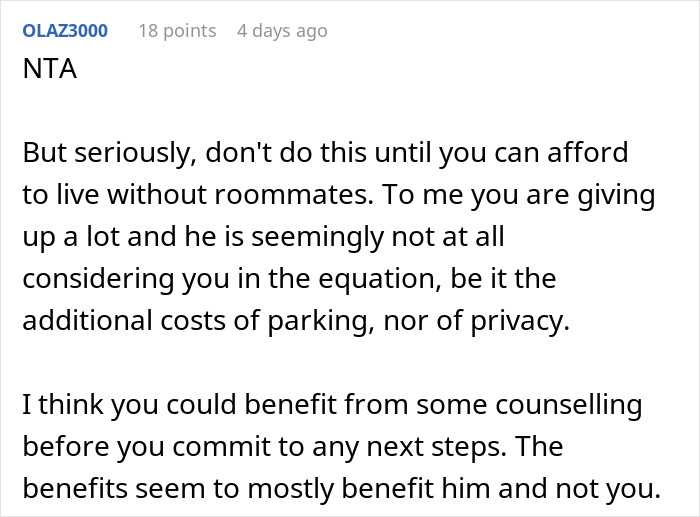Click the line 'additional costs of parking'
This screenshot has height=517, width=700.
point(296,321)
